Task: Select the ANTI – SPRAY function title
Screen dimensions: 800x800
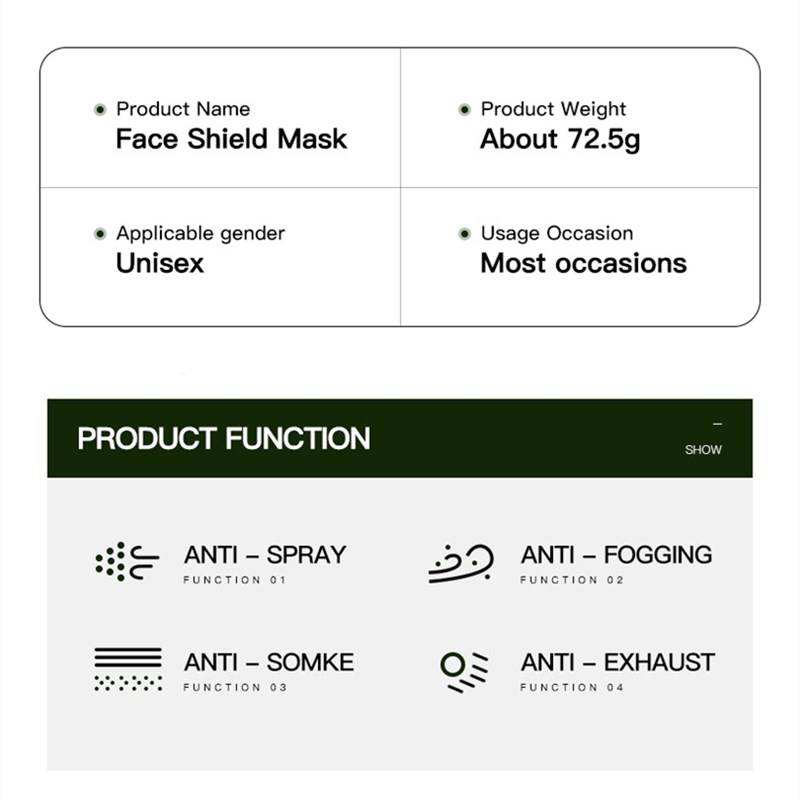Action: pos(265,555)
